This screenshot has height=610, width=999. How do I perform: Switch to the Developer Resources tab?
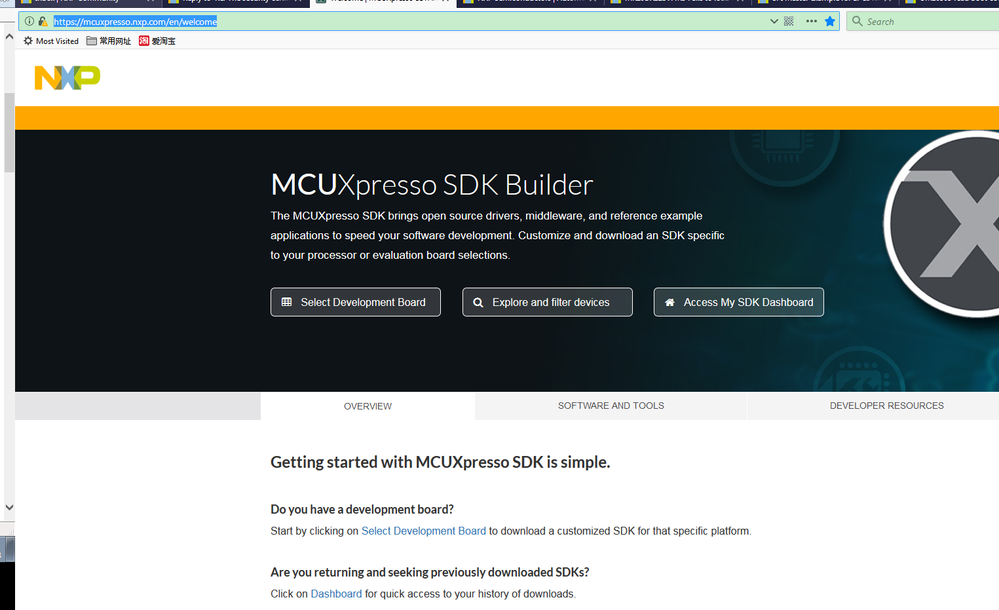tap(886, 405)
